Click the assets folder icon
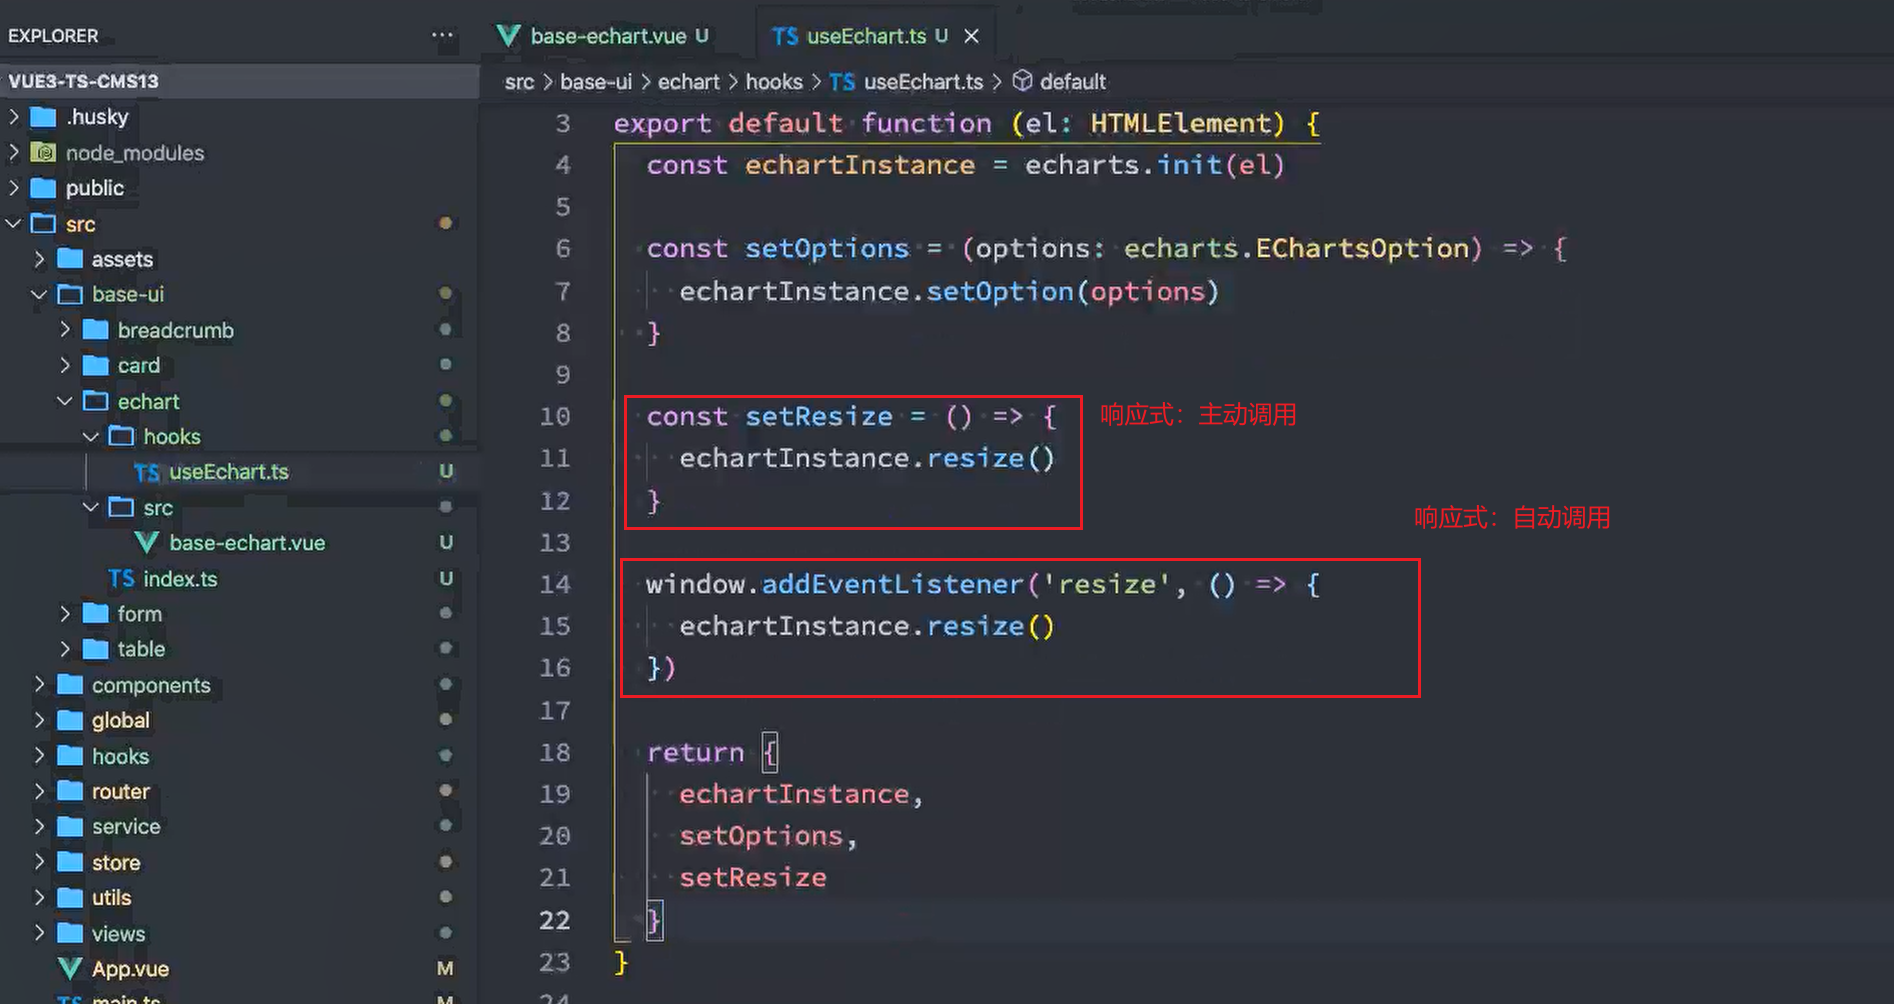This screenshot has height=1004, width=1894. pos(69,259)
